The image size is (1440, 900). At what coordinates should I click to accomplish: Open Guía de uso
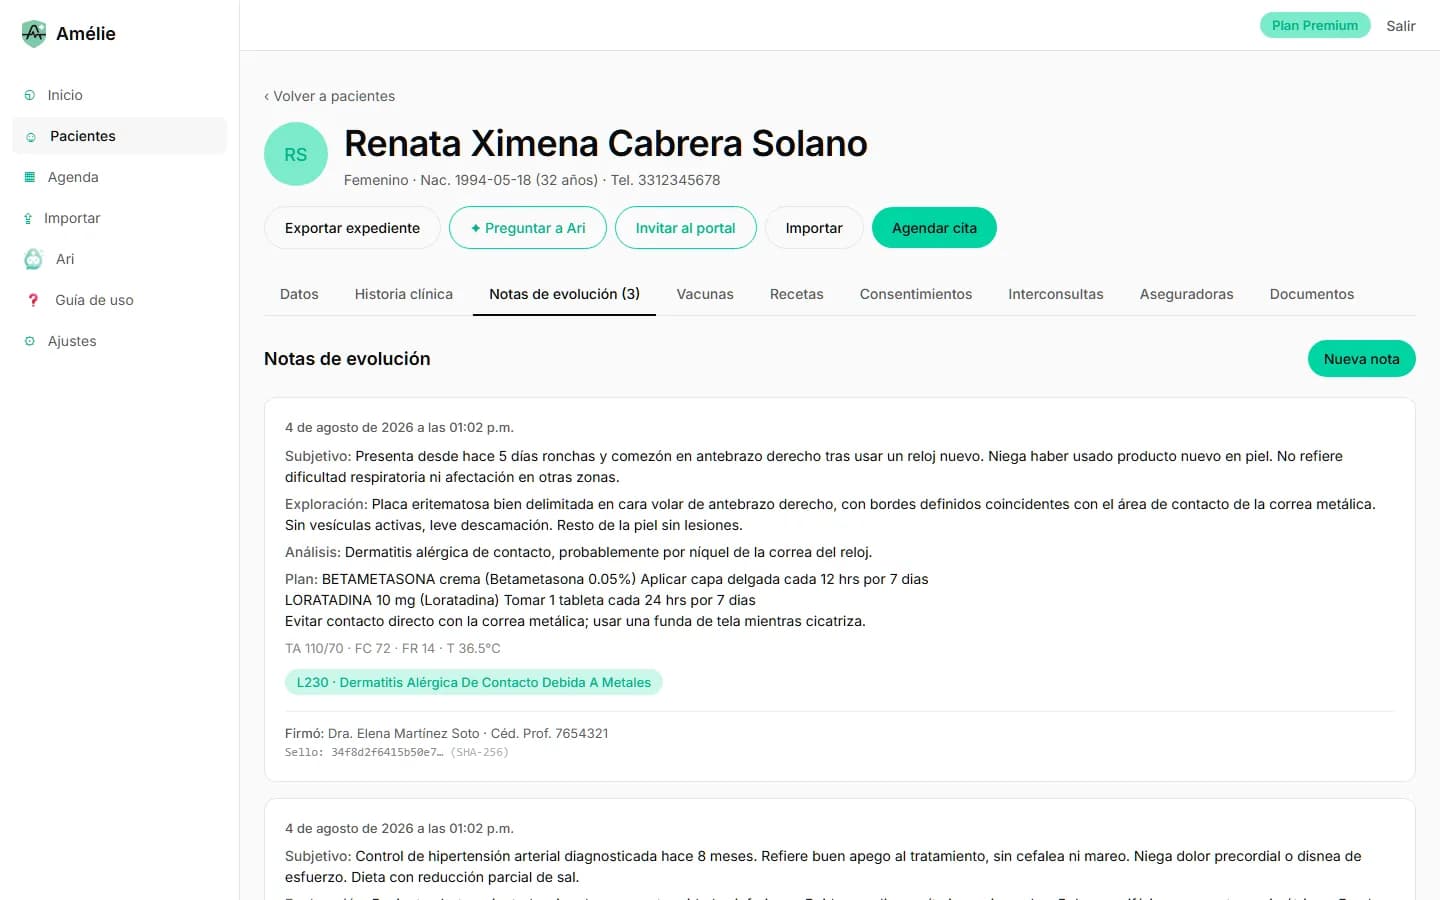pos(120,300)
